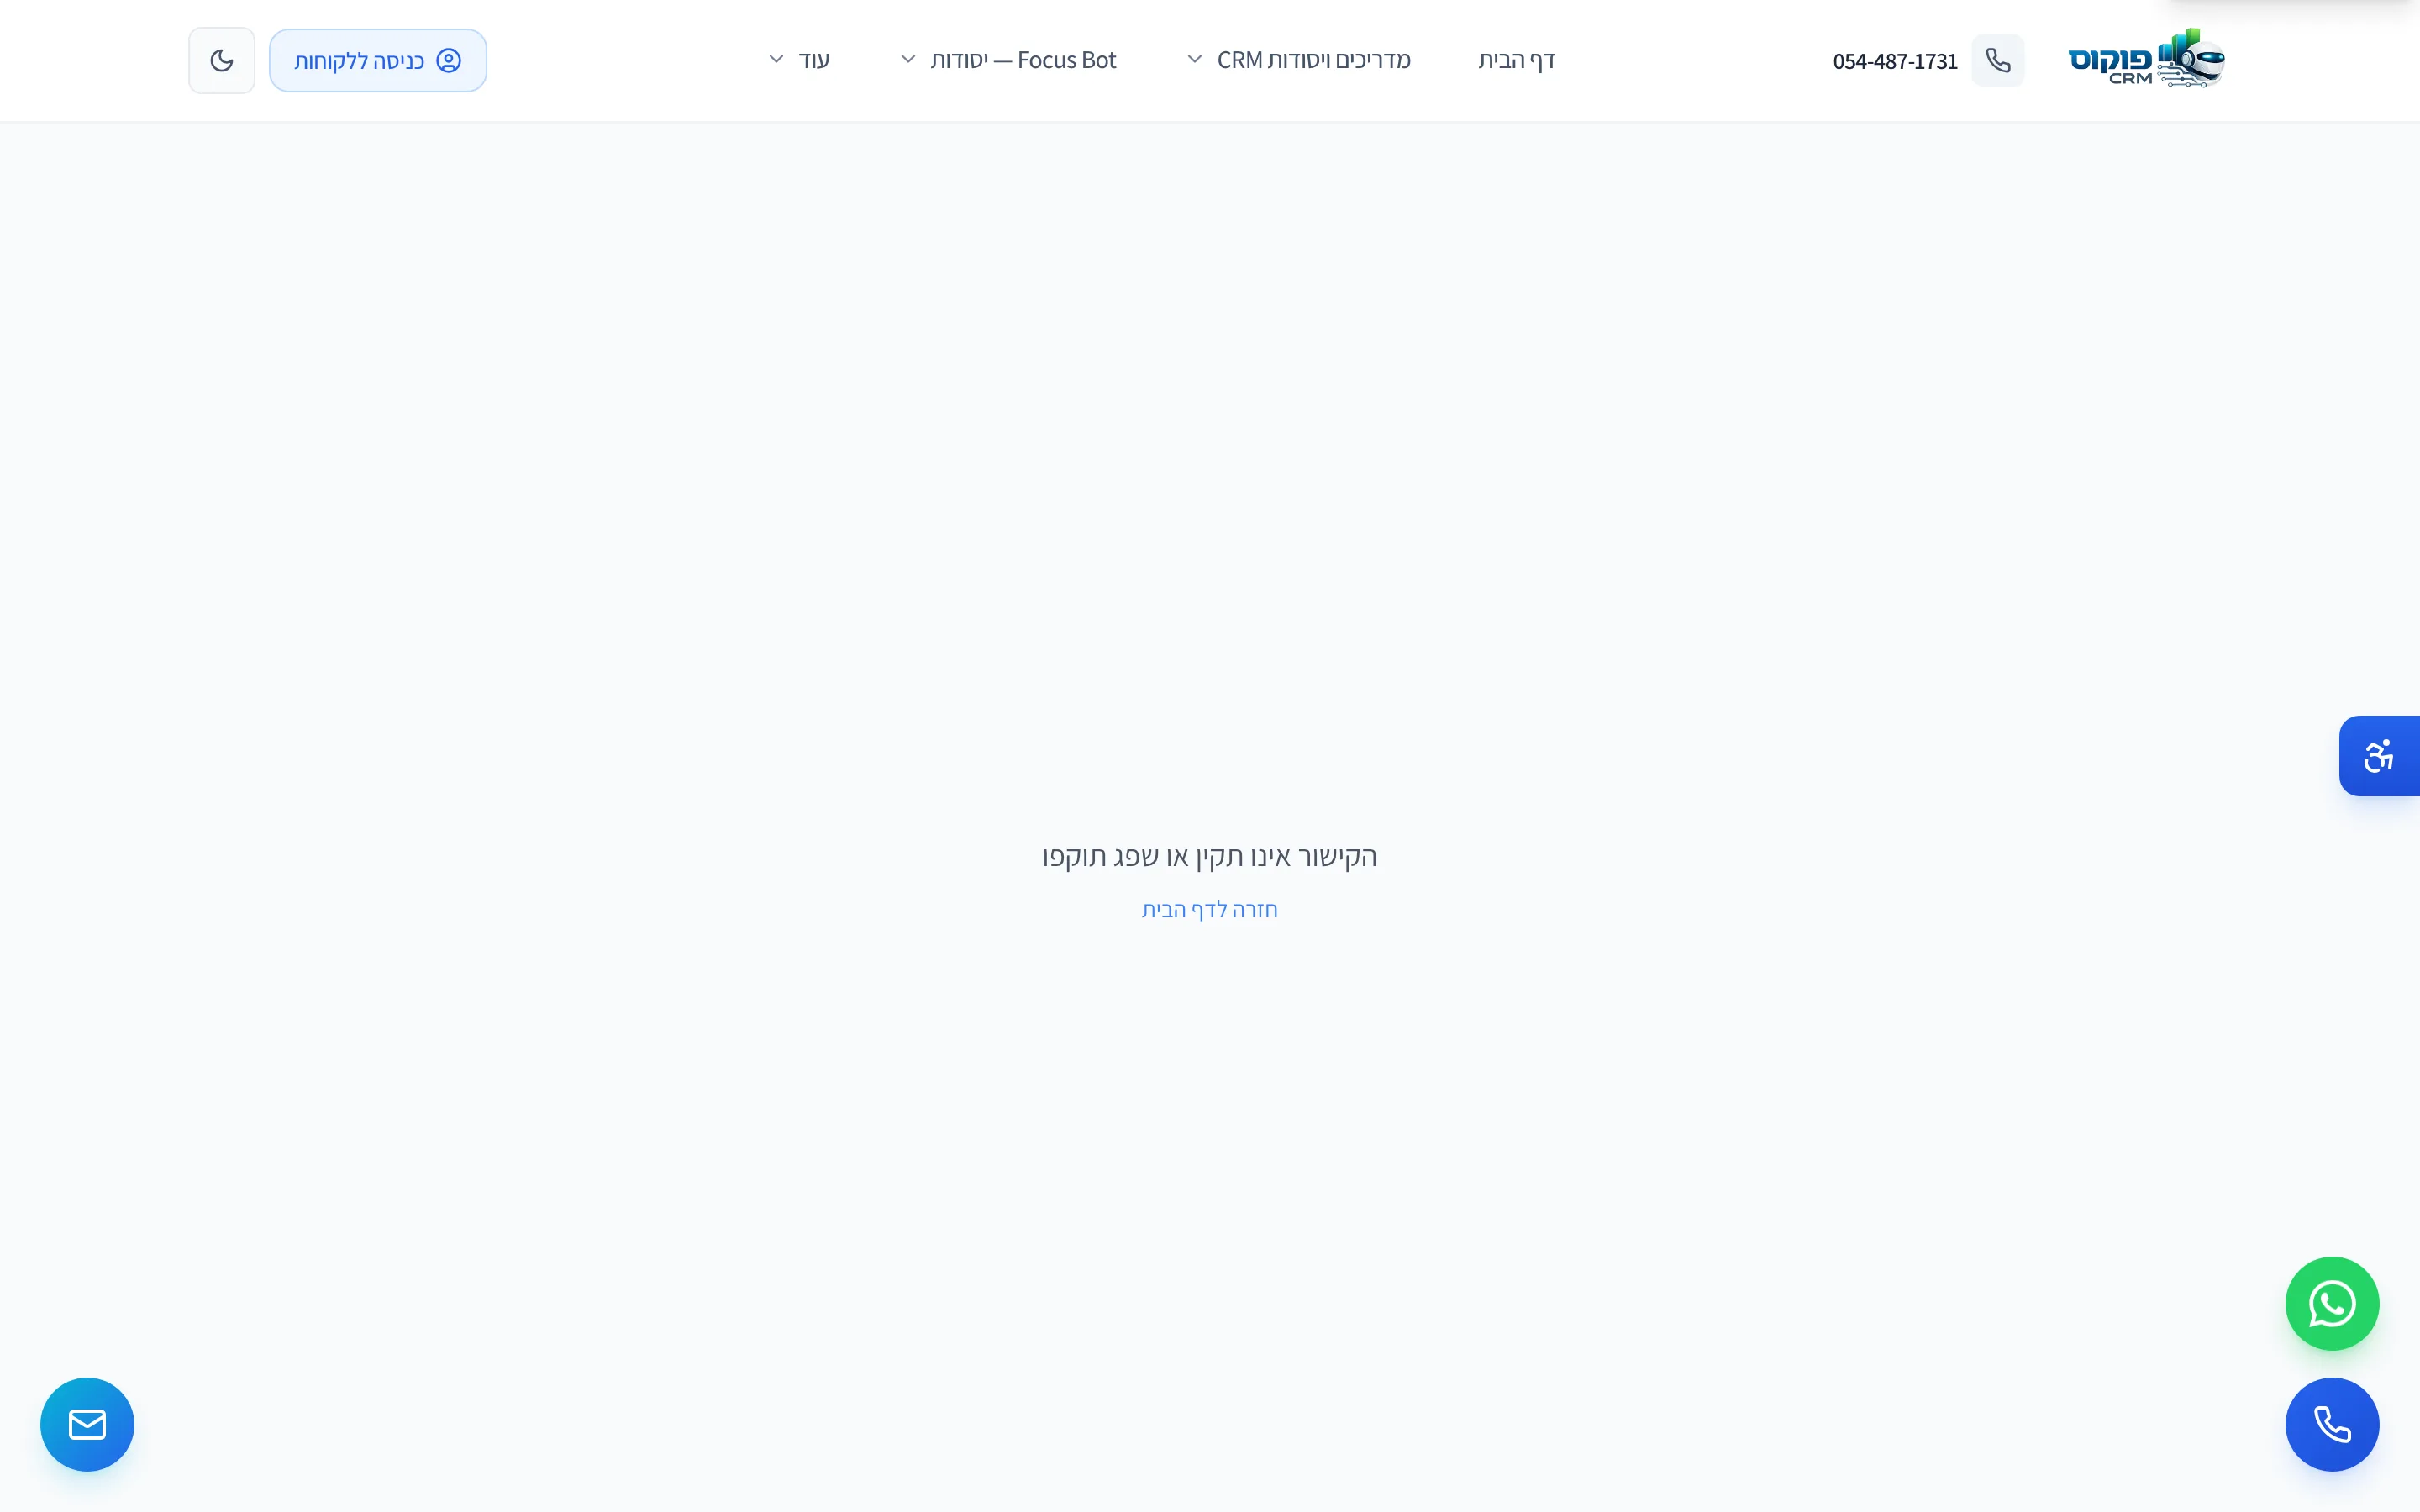Toggle dark mode with the moon icon

click(221, 61)
